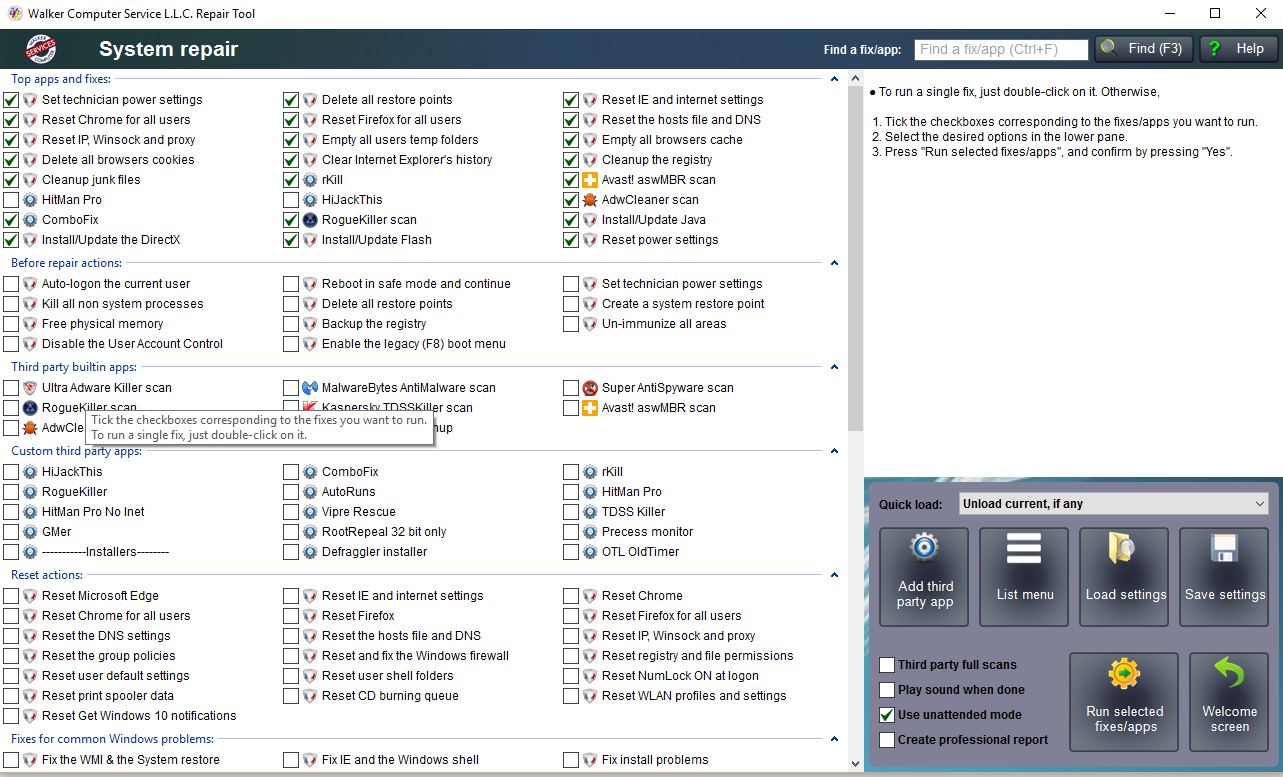Image resolution: width=1283 pixels, height=777 pixels.
Task: Click the fix list scrollbar up arrow
Action: (x=855, y=79)
